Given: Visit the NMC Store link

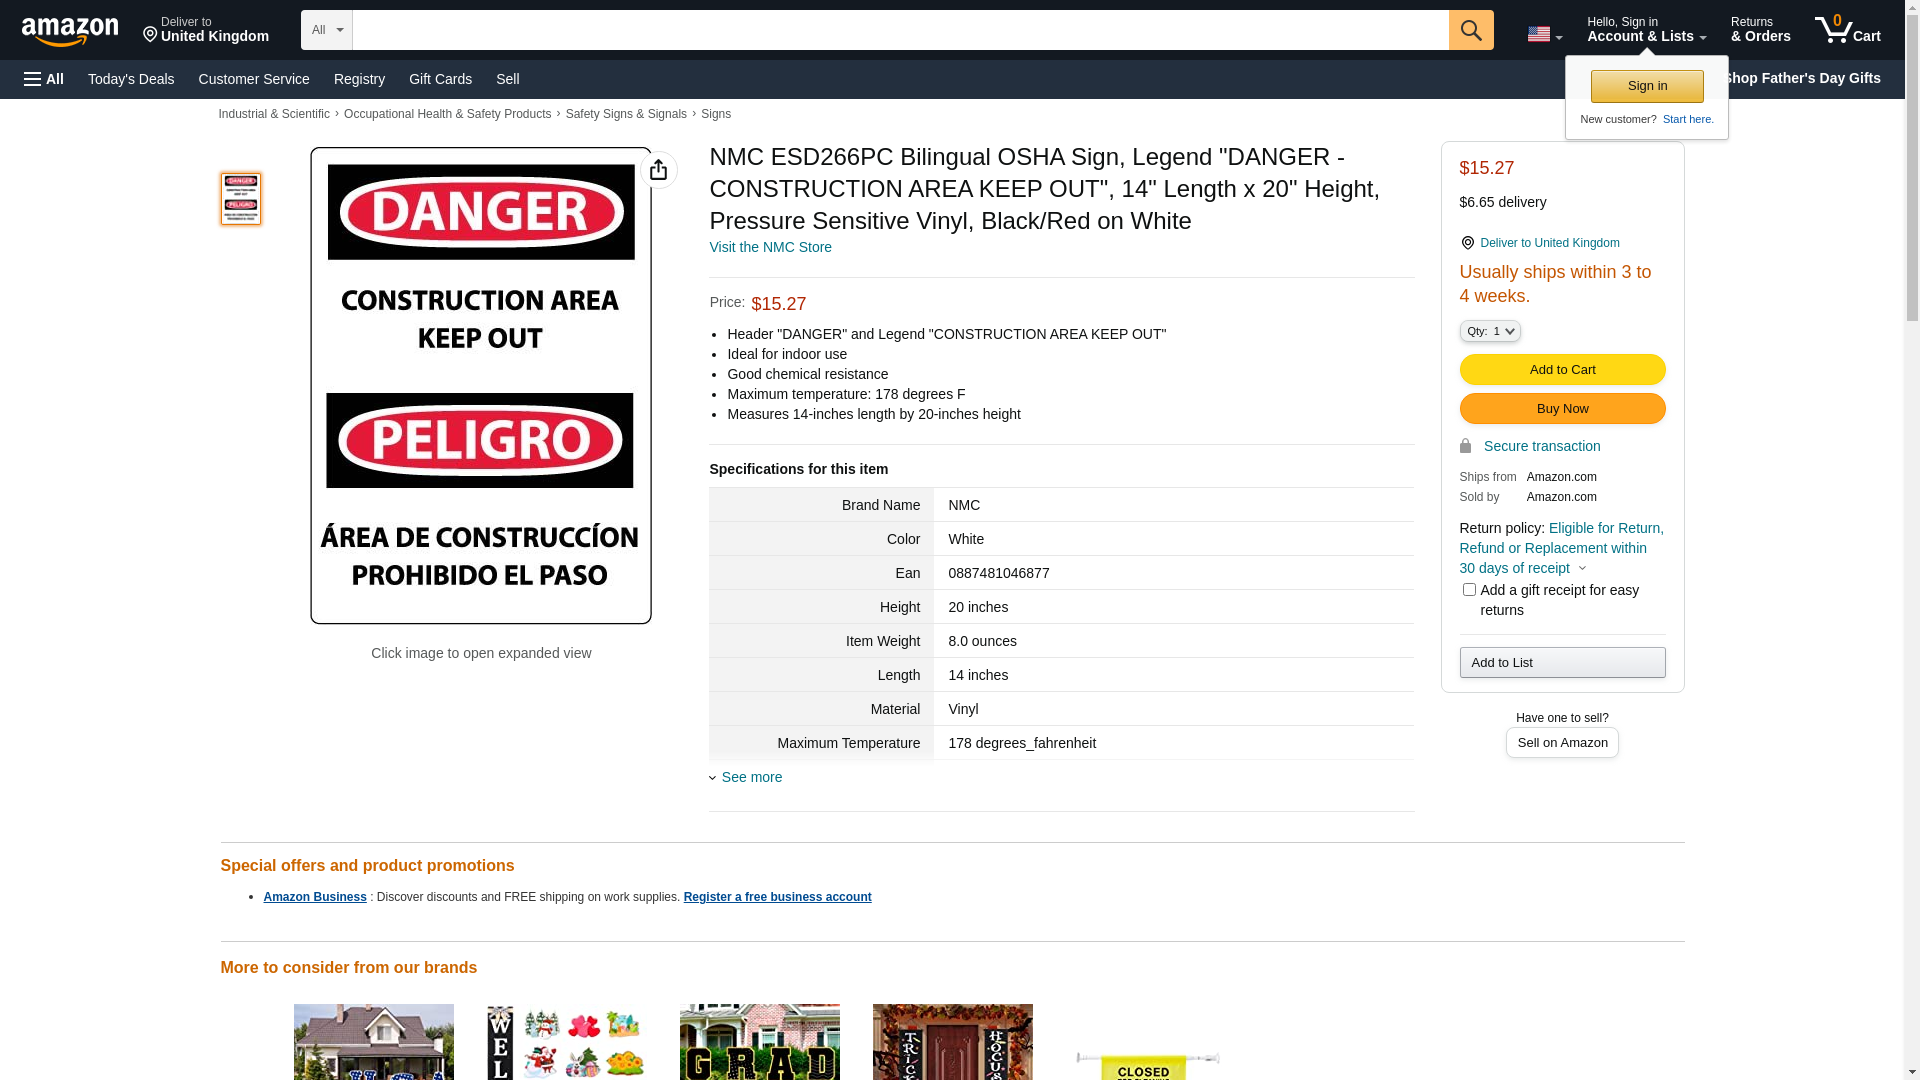Looking at the screenshot, I should (771, 247).
